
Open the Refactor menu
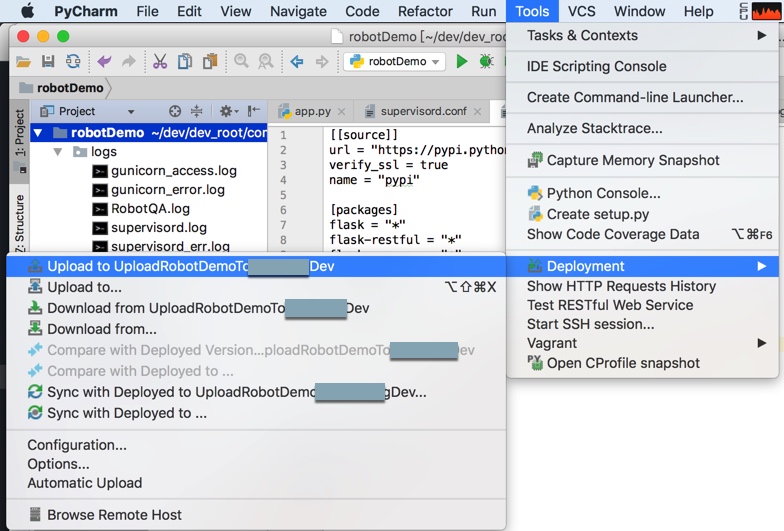pos(425,11)
